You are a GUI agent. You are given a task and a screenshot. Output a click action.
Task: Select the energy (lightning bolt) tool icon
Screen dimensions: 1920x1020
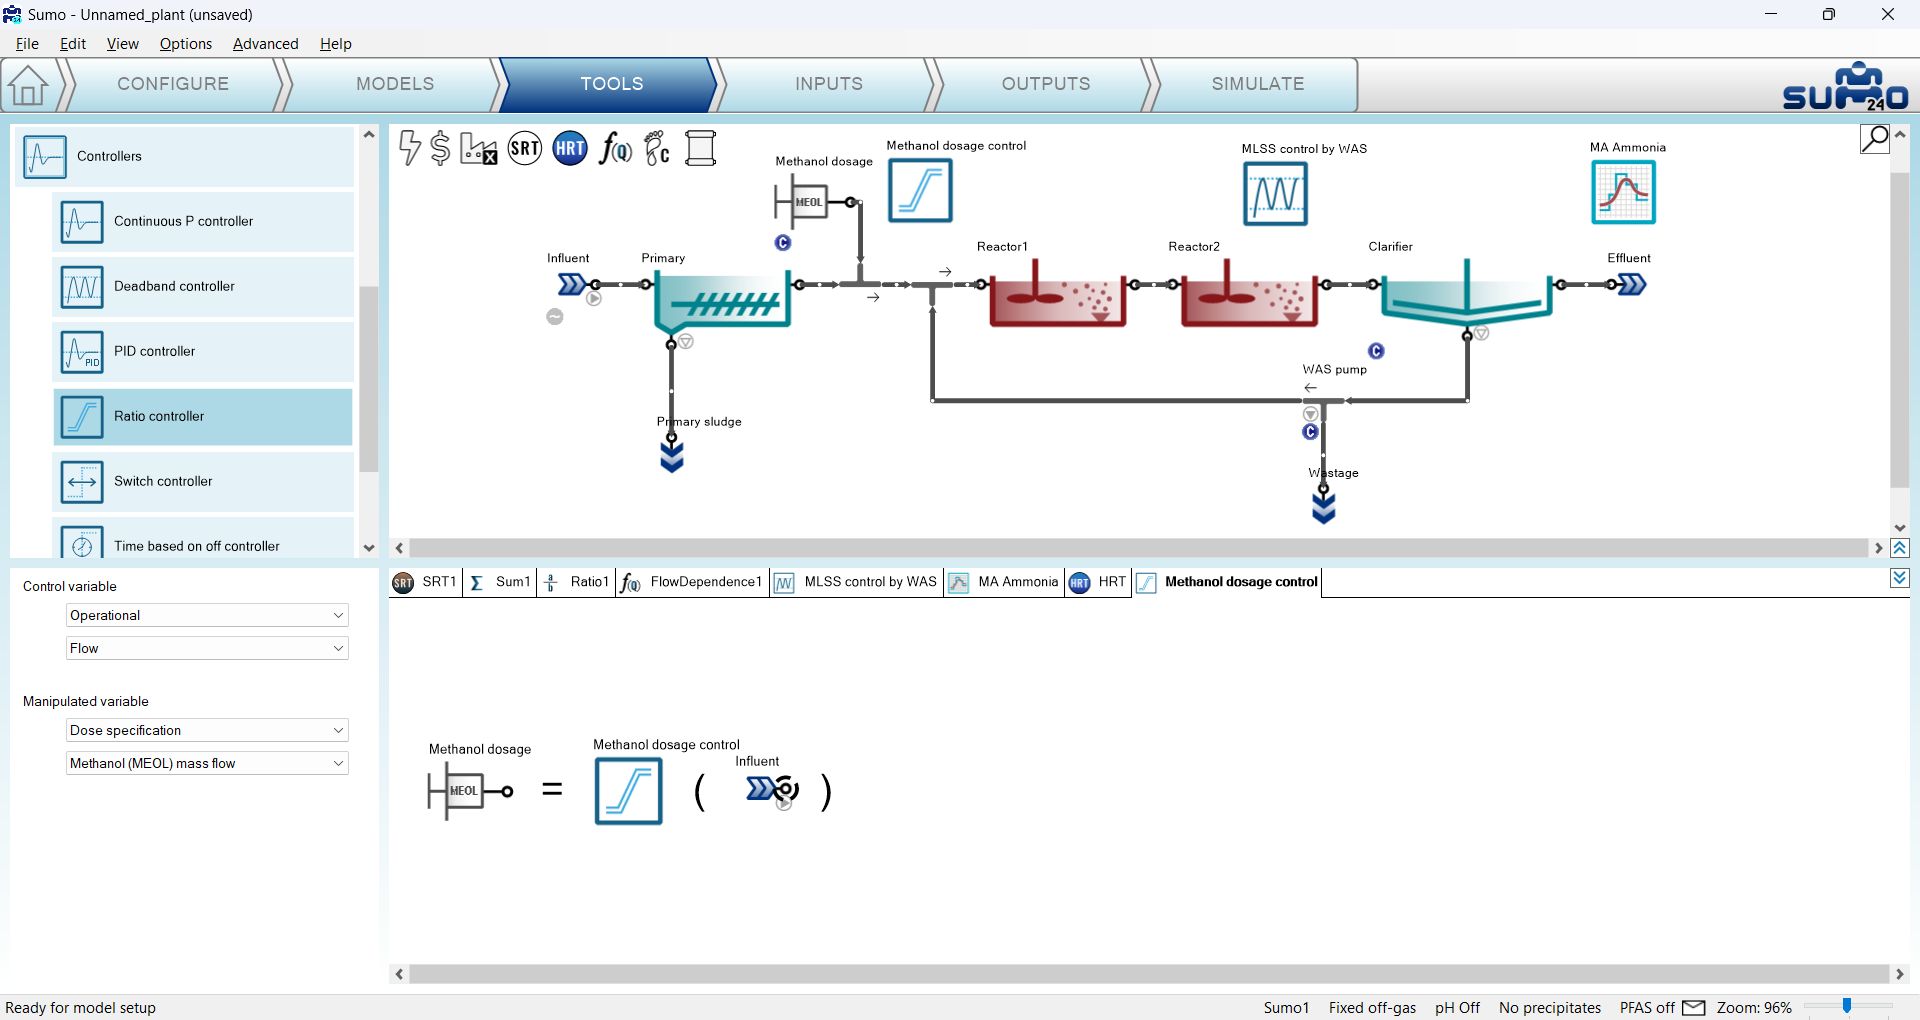pyautogui.click(x=409, y=148)
